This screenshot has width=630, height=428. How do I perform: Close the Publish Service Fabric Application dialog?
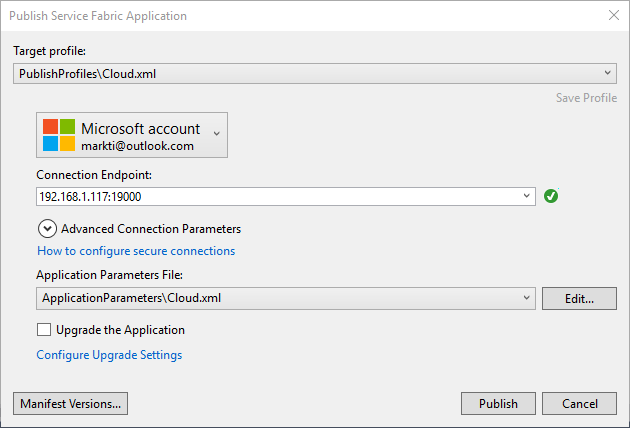point(614,15)
